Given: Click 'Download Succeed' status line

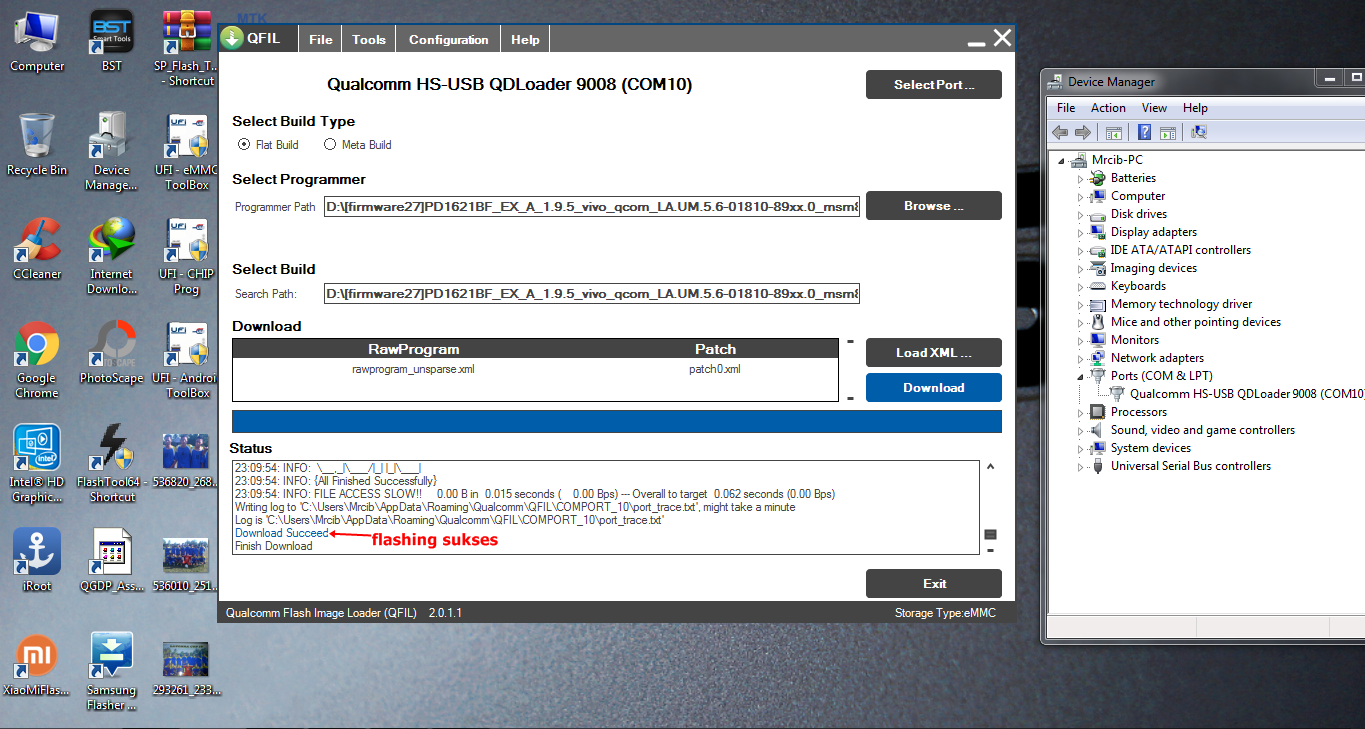Looking at the screenshot, I should pos(281,534).
